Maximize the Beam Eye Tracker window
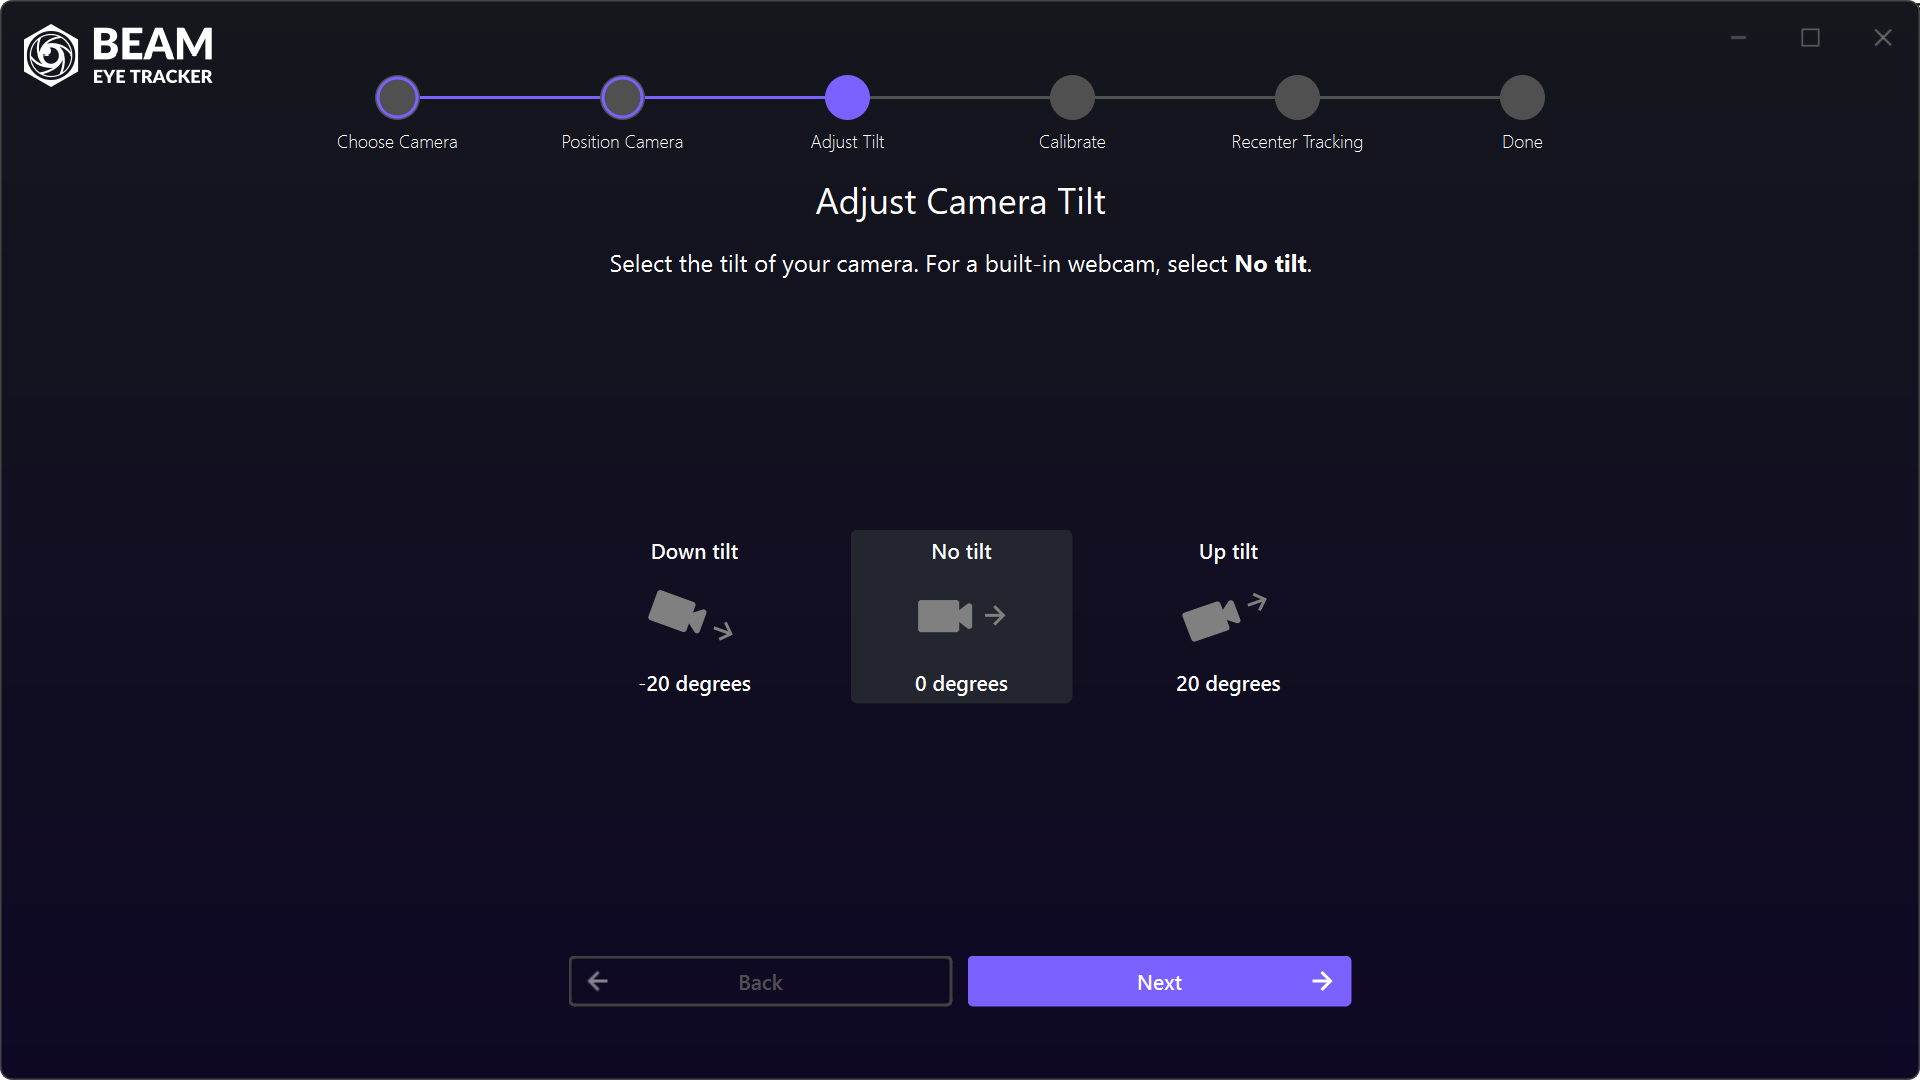The width and height of the screenshot is (1920, 1080). click(1810, 38)
